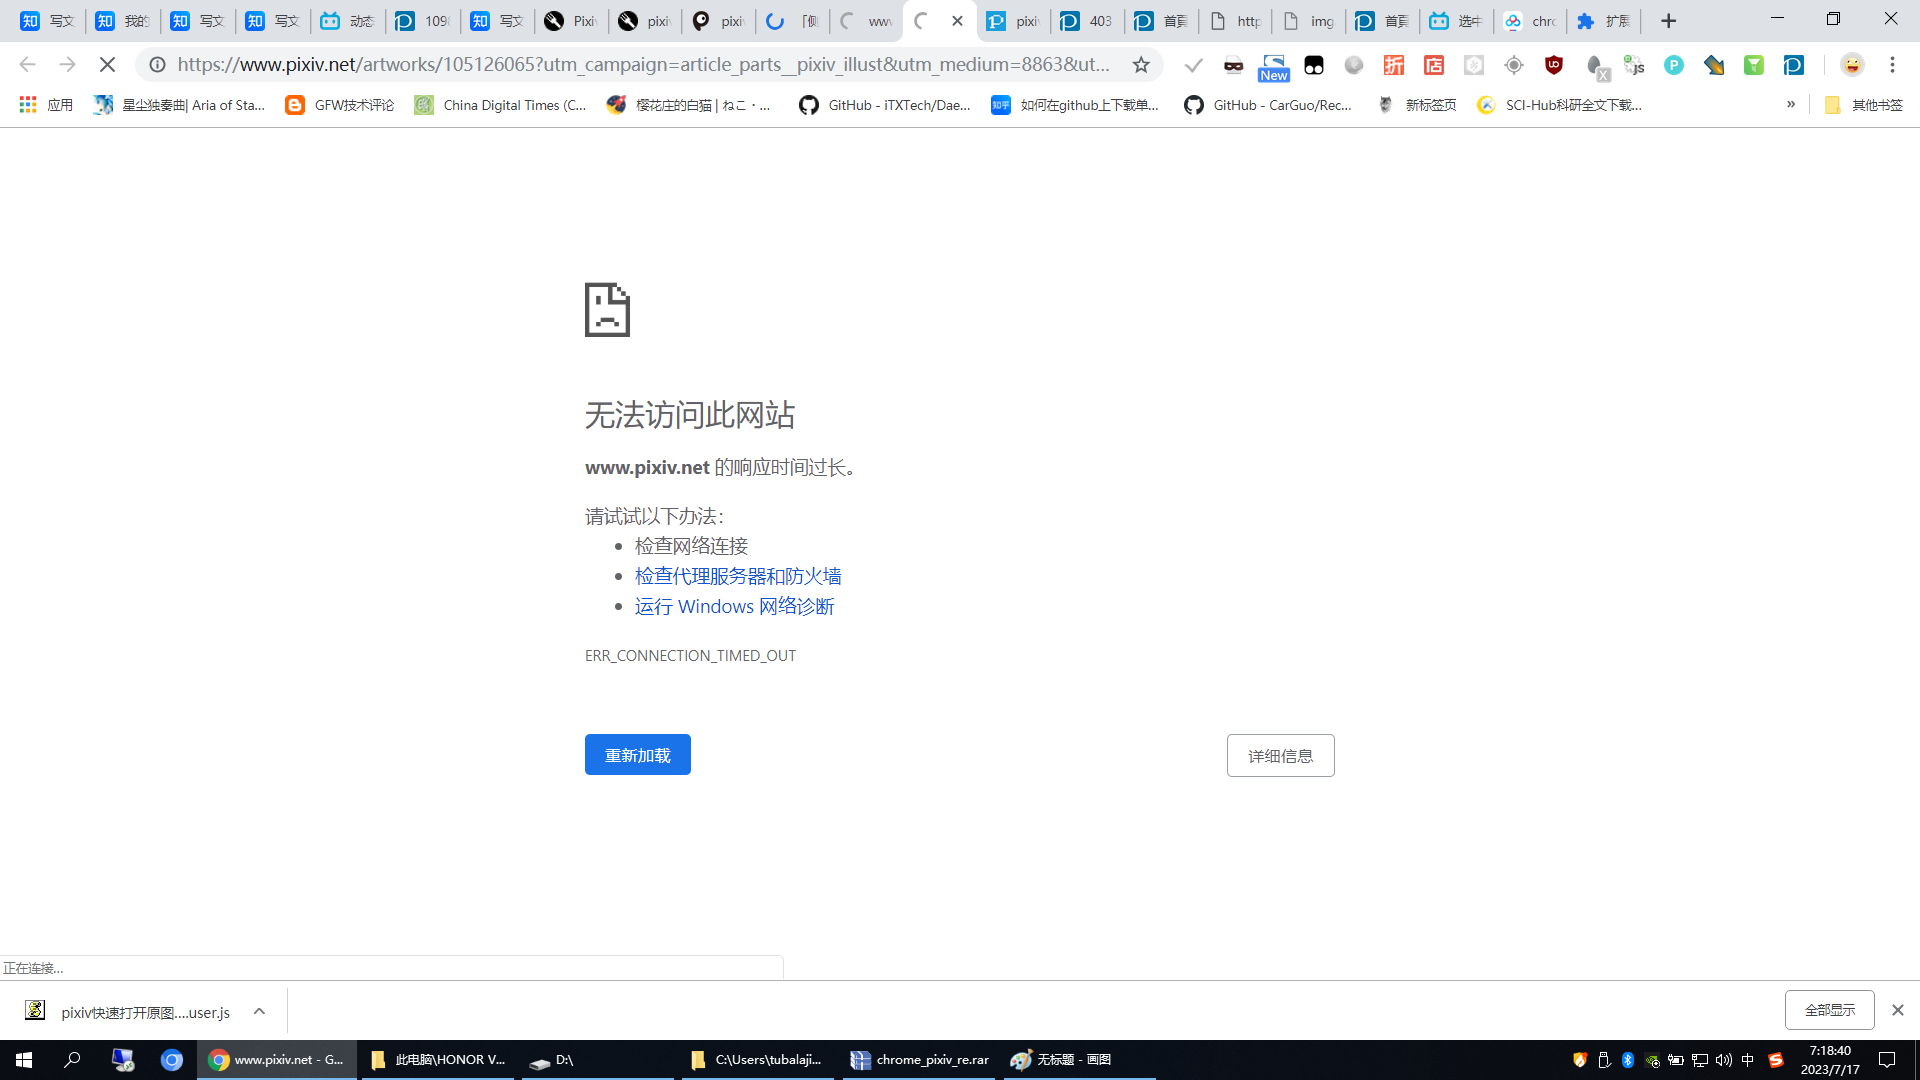Open 如何在github上下载单... bookmark
This screenshot has height=1080, width=1920.
(x=1075, y=105)
